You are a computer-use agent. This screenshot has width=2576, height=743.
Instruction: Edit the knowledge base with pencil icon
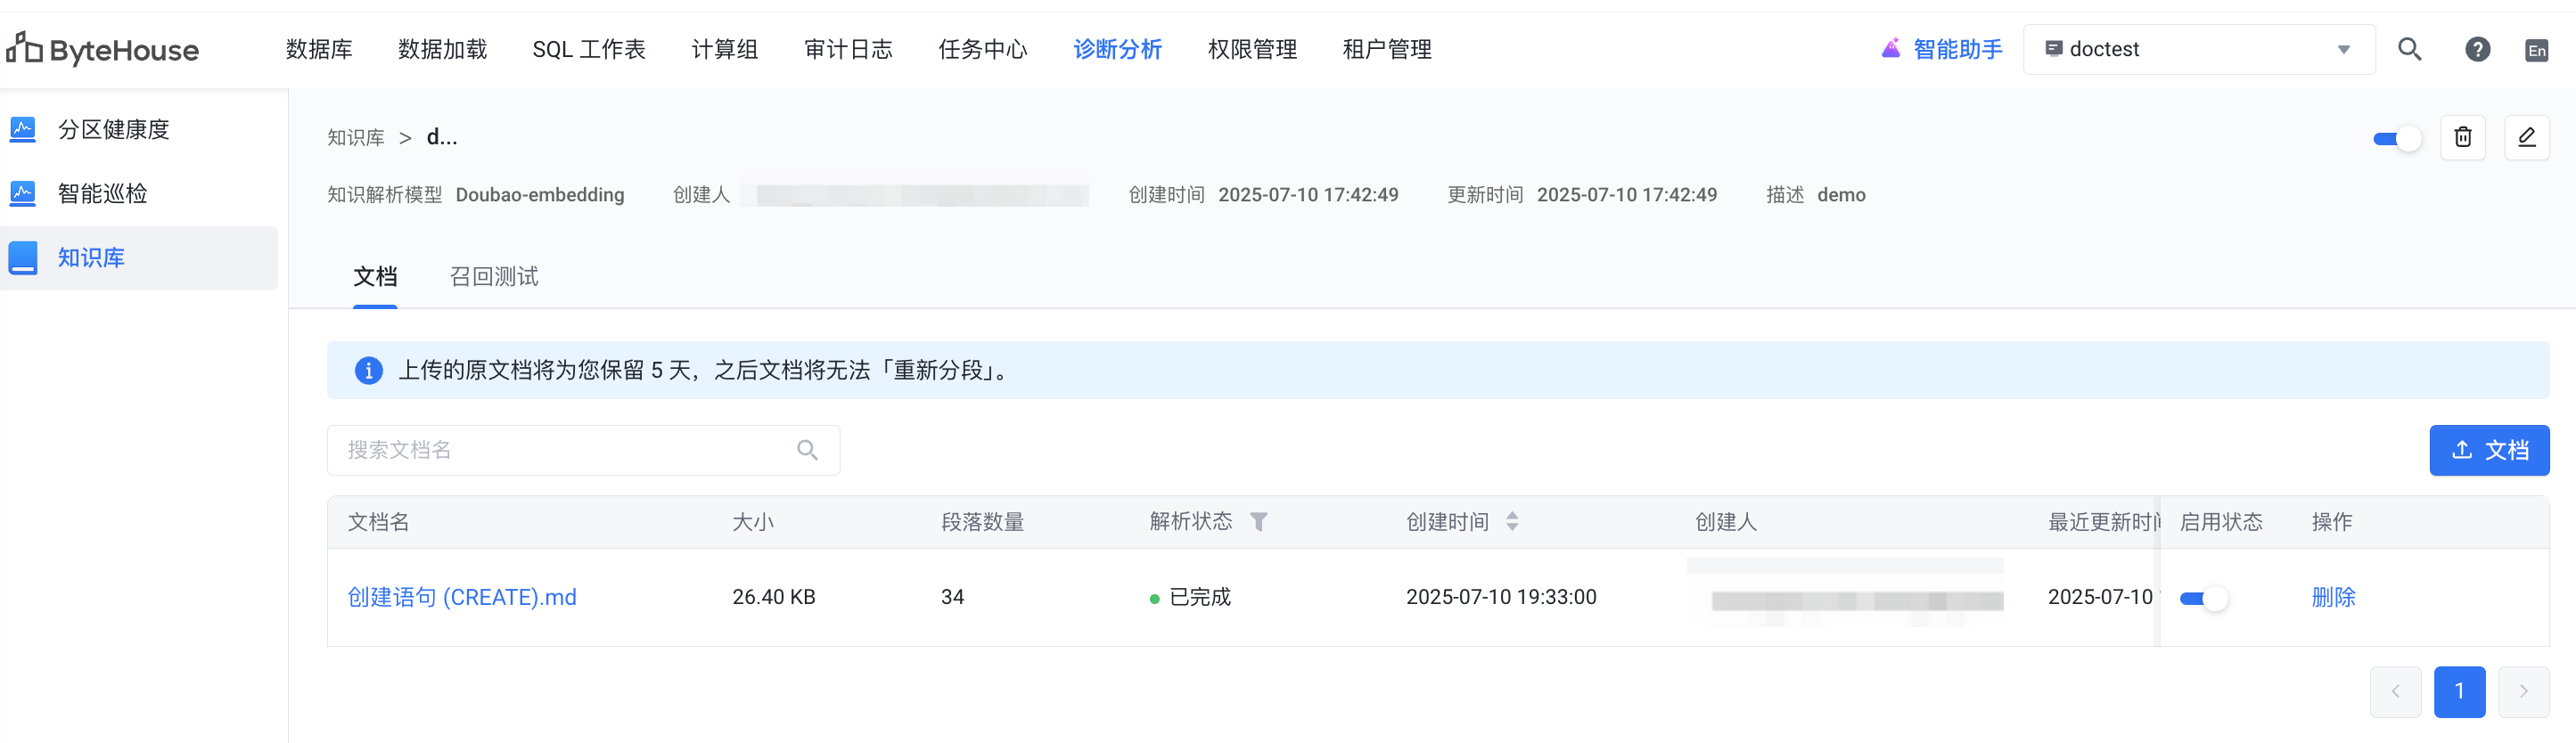2526,137
